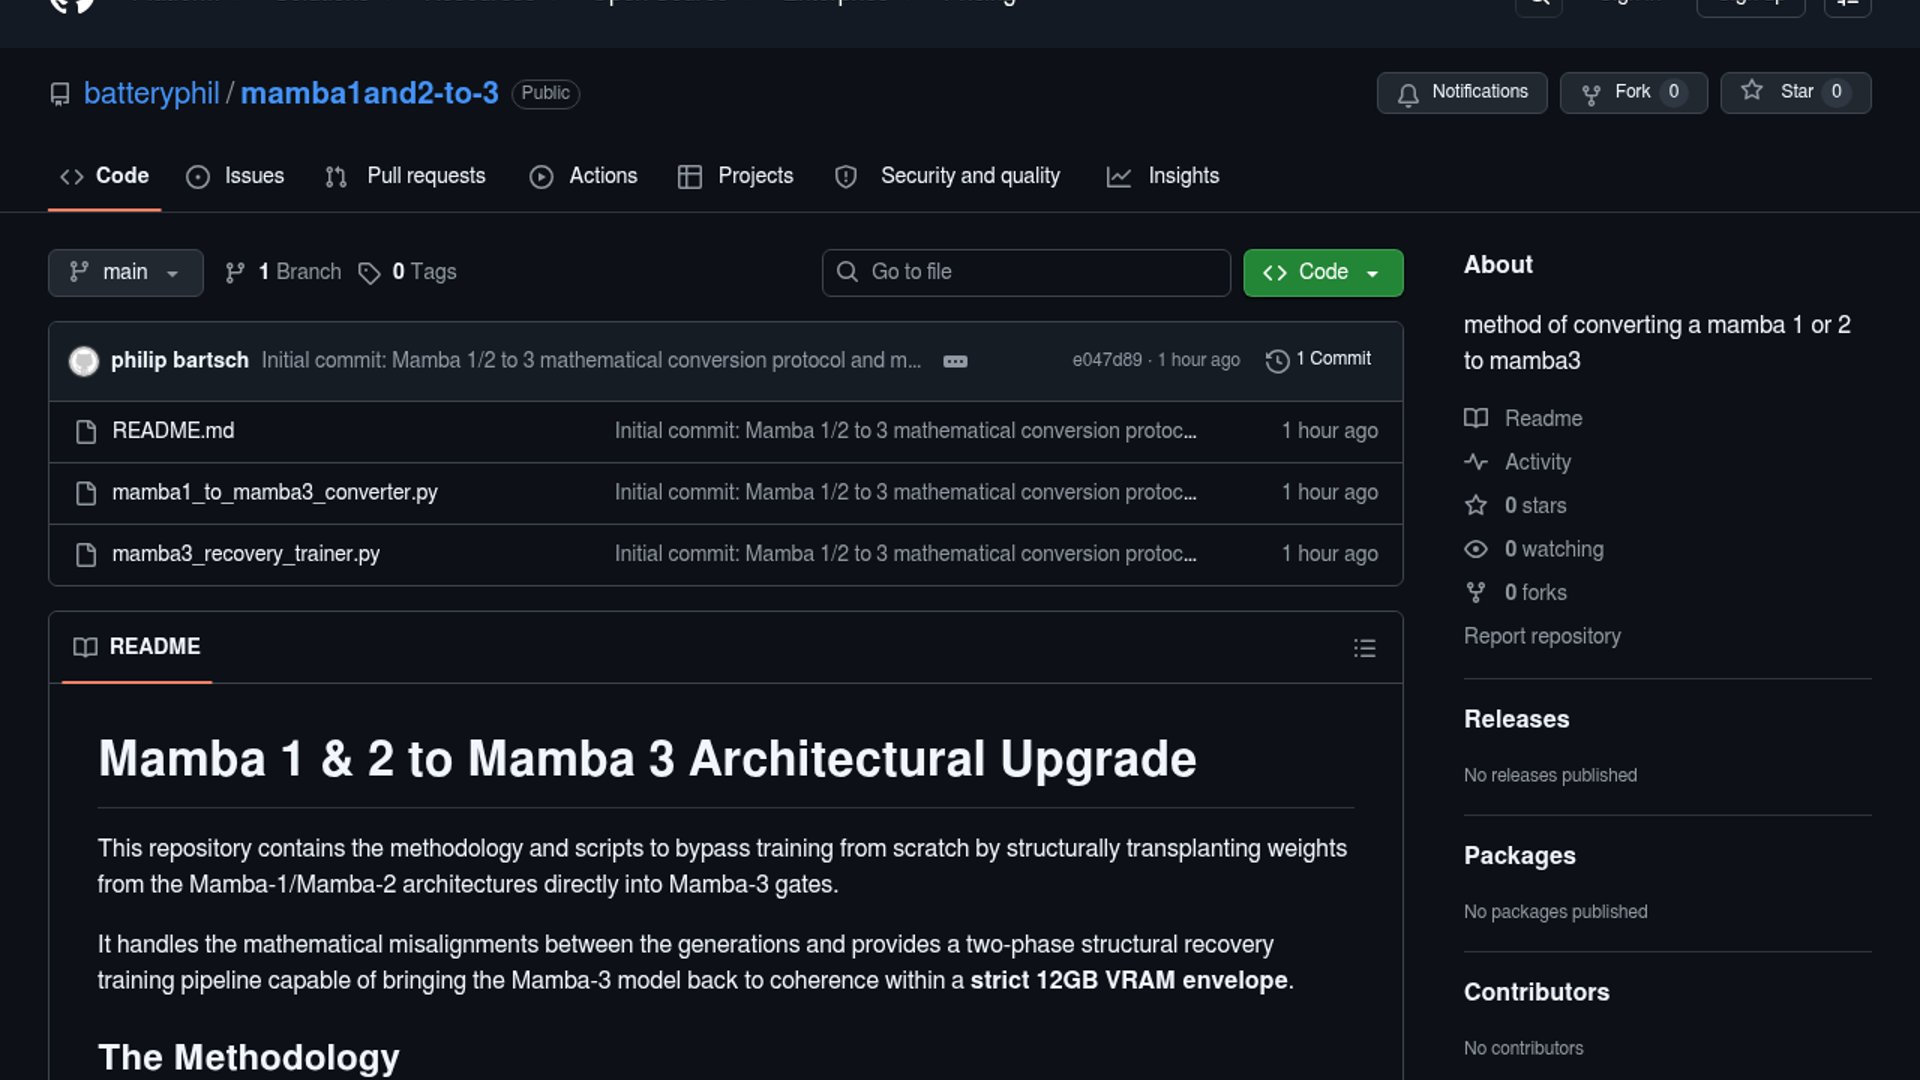
Task: Click the Notifications bell button
Action: 1461,92
